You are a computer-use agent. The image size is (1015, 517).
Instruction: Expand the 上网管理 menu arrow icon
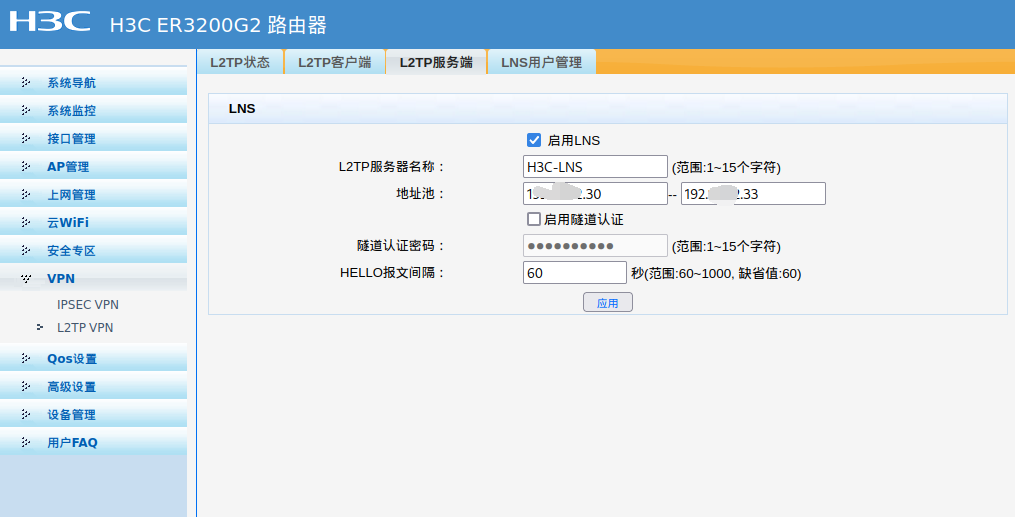26,194
